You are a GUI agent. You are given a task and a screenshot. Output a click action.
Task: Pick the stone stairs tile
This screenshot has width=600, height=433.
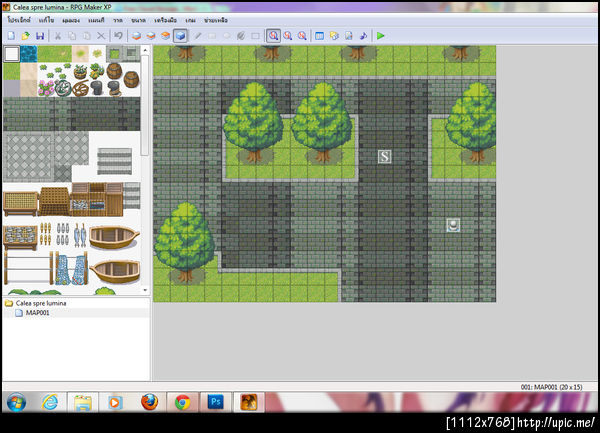114,161
